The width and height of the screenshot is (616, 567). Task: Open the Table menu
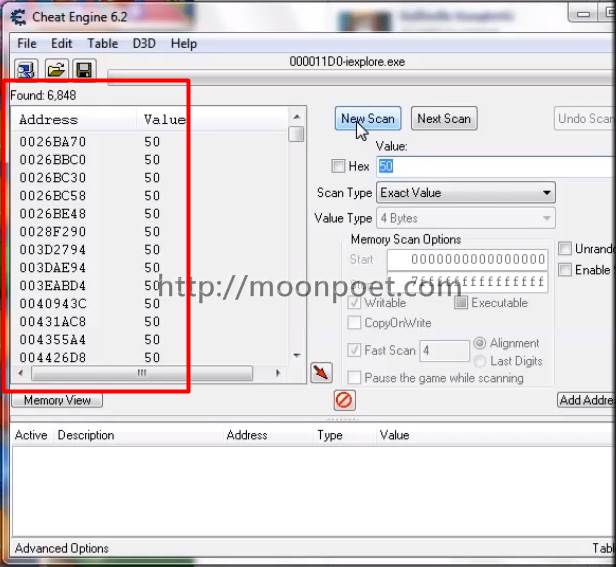[x=102, y=44]
